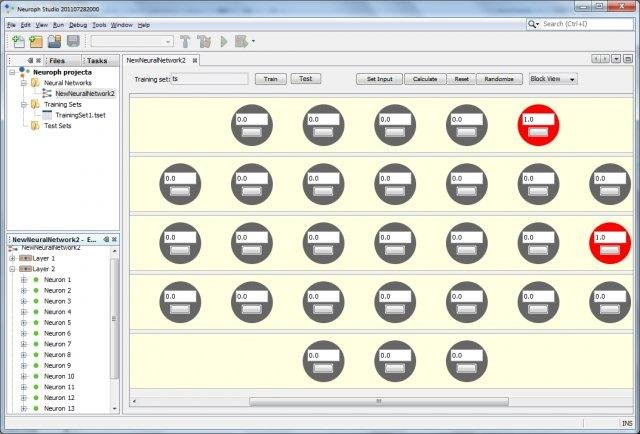Click the Set Input button
640x434 pixels.
click(380, 79)
